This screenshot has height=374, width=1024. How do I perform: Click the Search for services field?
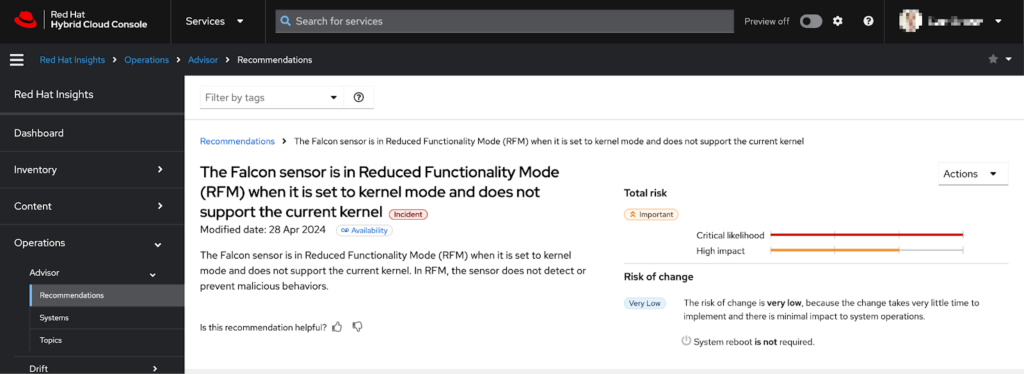pyautogui.click(x=504, y=21)
